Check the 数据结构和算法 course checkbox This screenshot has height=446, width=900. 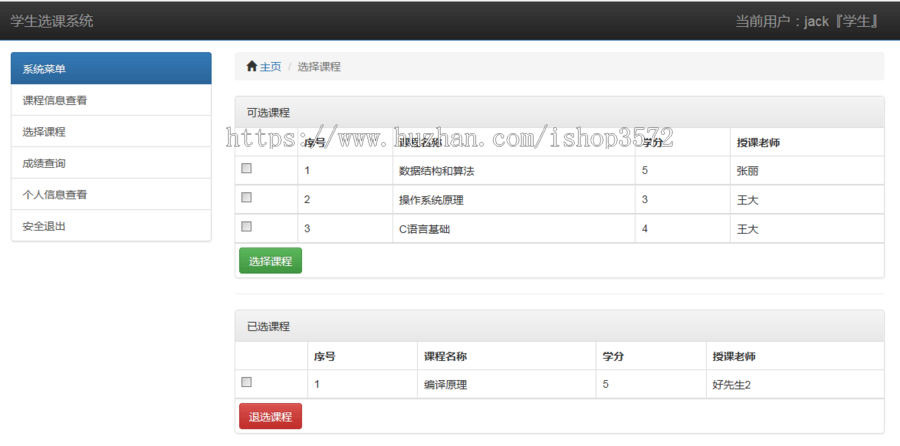[x=246, y=168]
